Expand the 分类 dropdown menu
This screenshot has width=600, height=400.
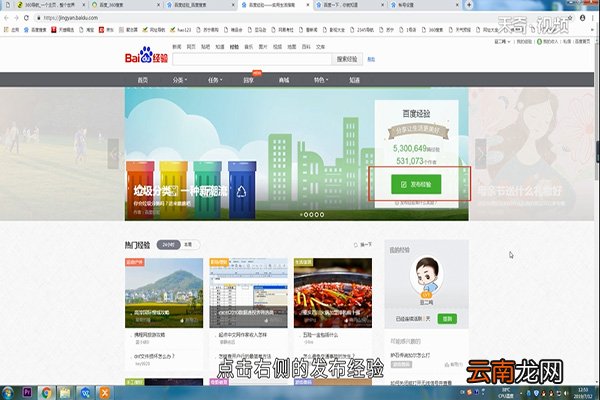pyautogui.click(x=179, y=80)
